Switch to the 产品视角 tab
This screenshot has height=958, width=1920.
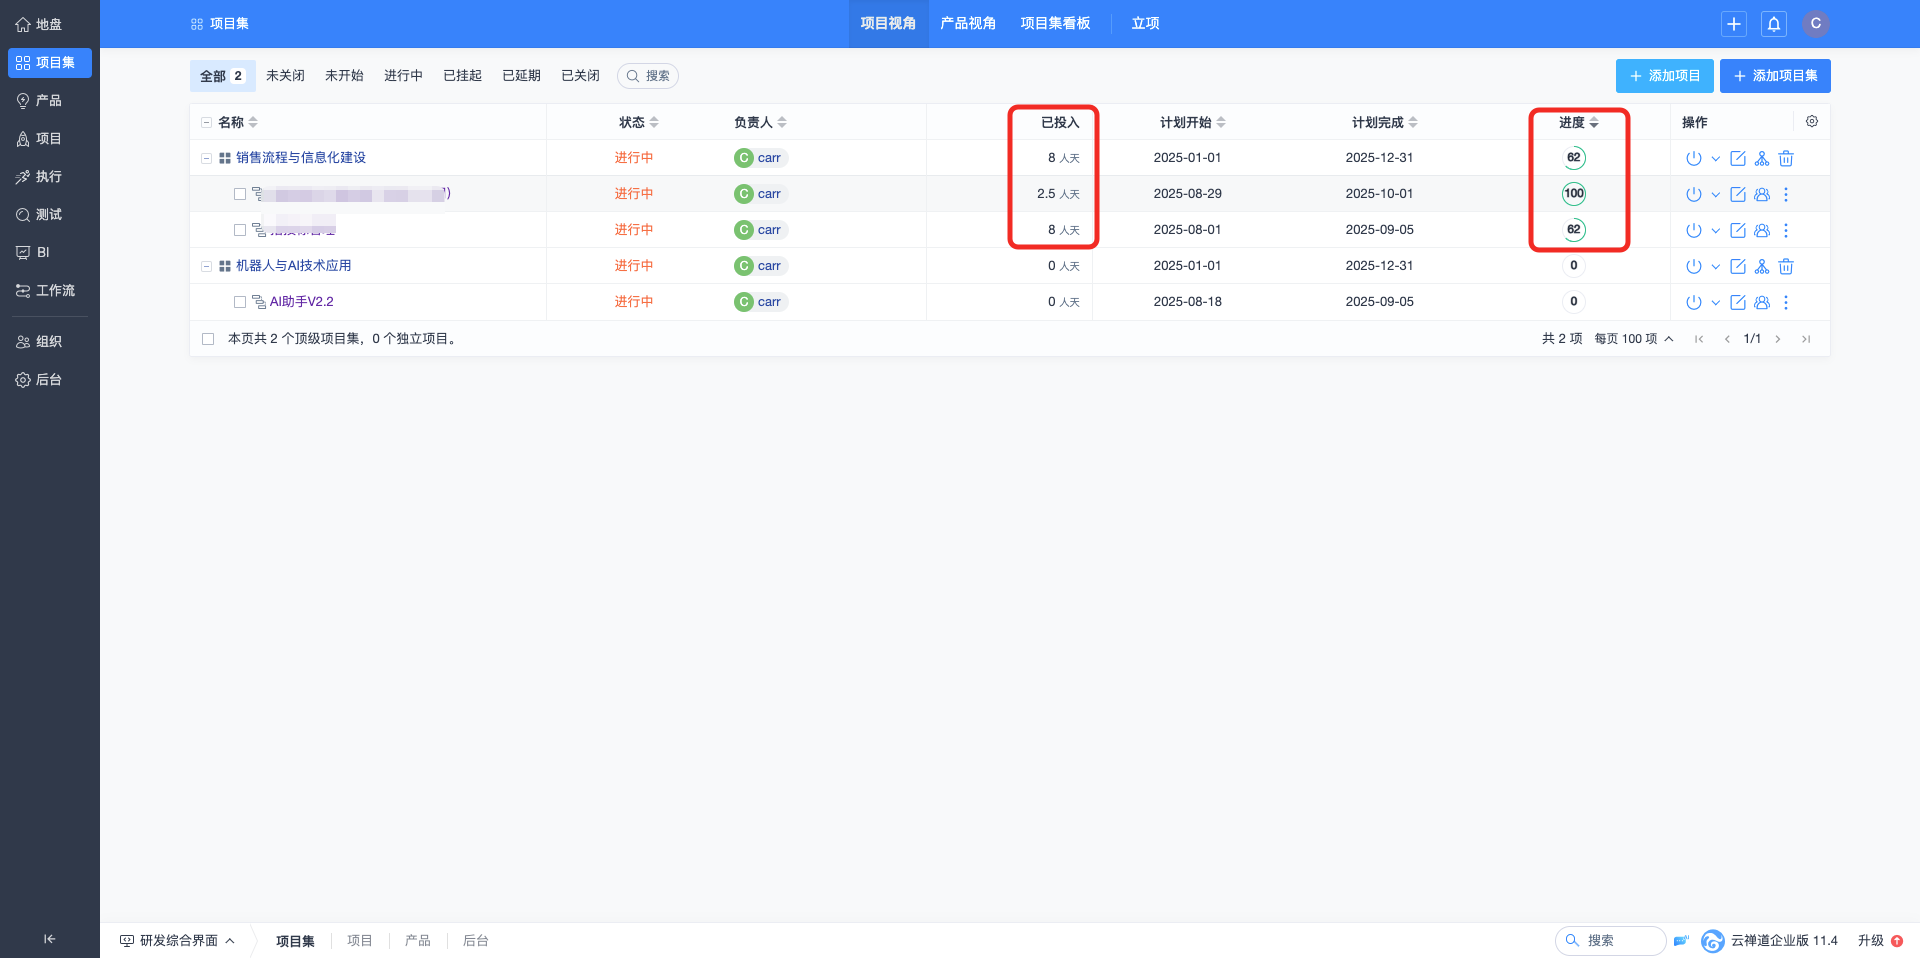point(967,24)
